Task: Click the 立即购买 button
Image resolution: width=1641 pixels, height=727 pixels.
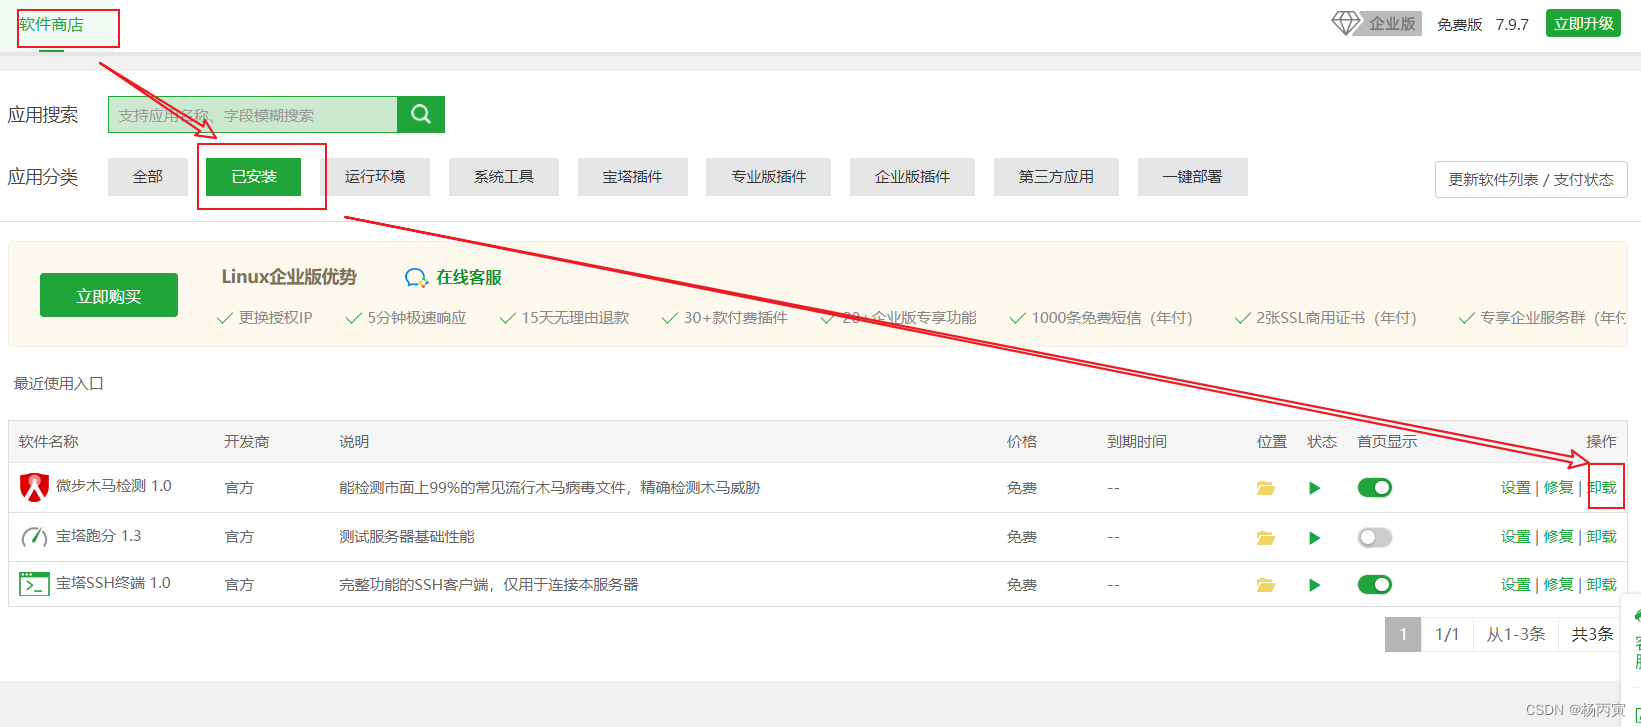Action: (109, 296)
